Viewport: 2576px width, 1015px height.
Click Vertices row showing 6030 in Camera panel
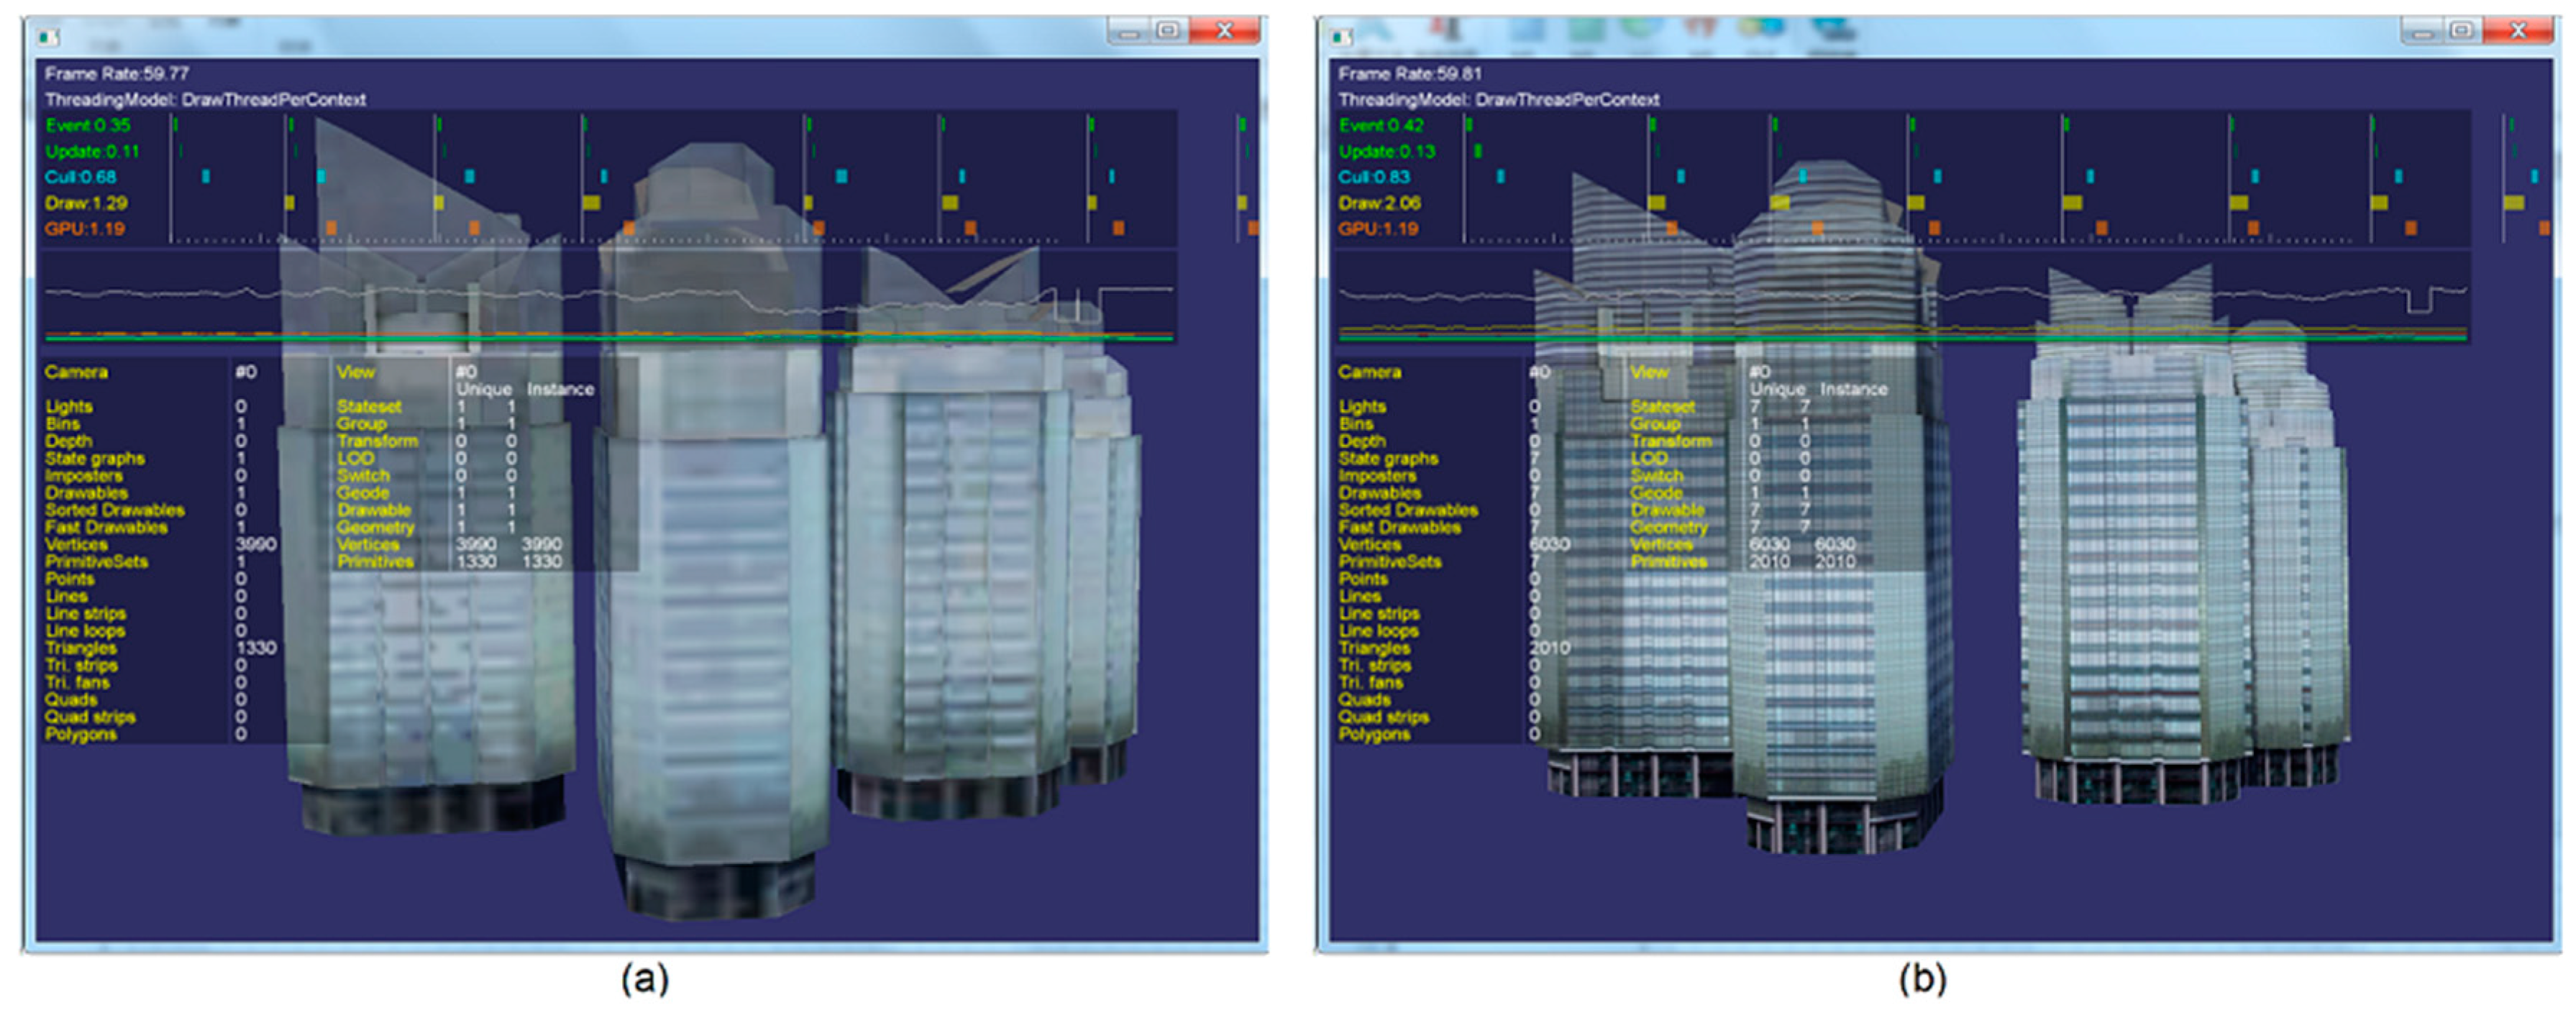pyautogui.click(x=1369, y=545)
